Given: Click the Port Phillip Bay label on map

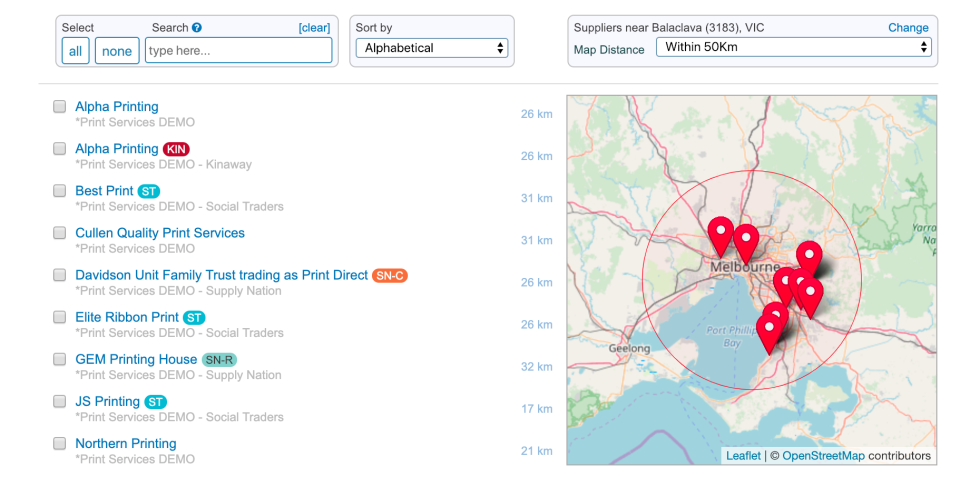Looking at the screenshot, I should point(731,336).
